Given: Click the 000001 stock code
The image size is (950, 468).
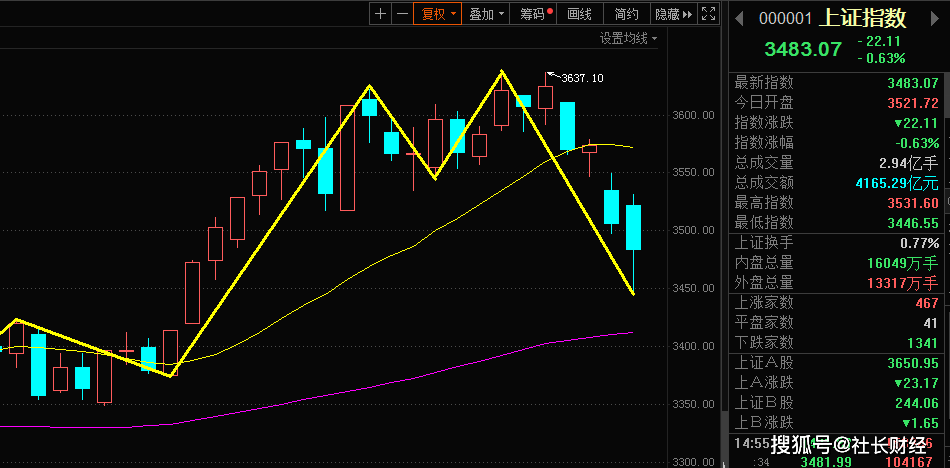Looking at the screenshot, I should pos(785,19).
